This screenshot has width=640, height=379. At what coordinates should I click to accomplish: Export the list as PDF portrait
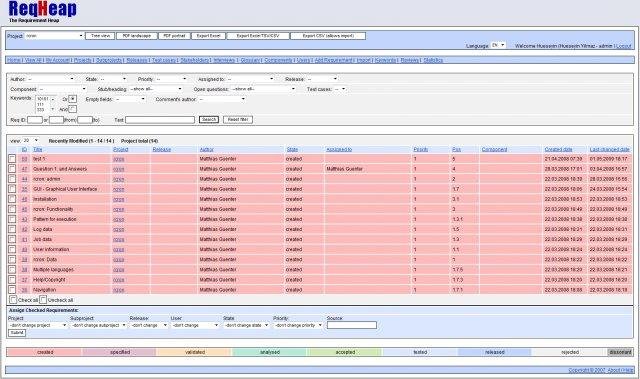coord(174,36)
